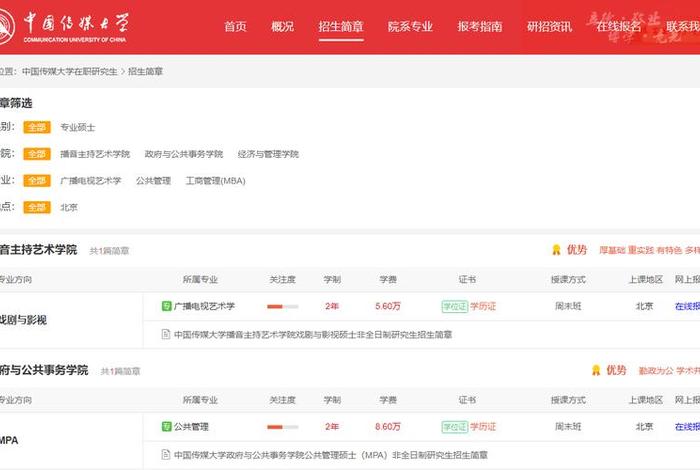Filter location by 北京
This screenshot has height=470, width=700.
tap(69, 207)
